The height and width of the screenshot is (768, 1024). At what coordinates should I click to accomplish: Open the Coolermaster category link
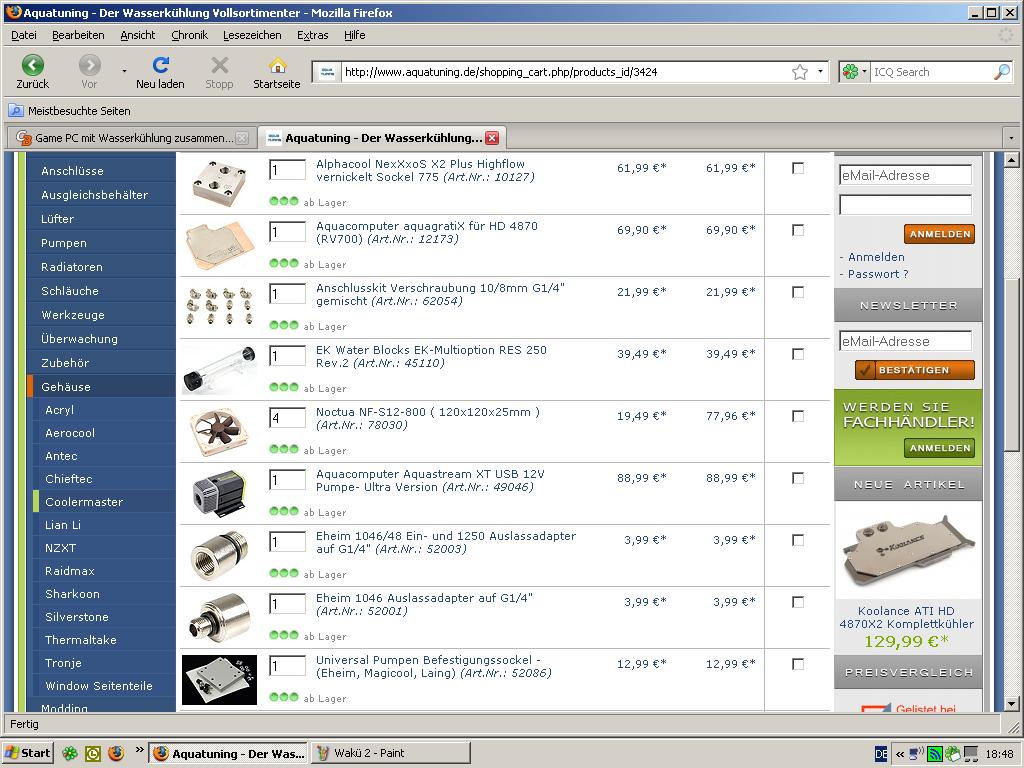pyautogui.click(x=84, y=502)
